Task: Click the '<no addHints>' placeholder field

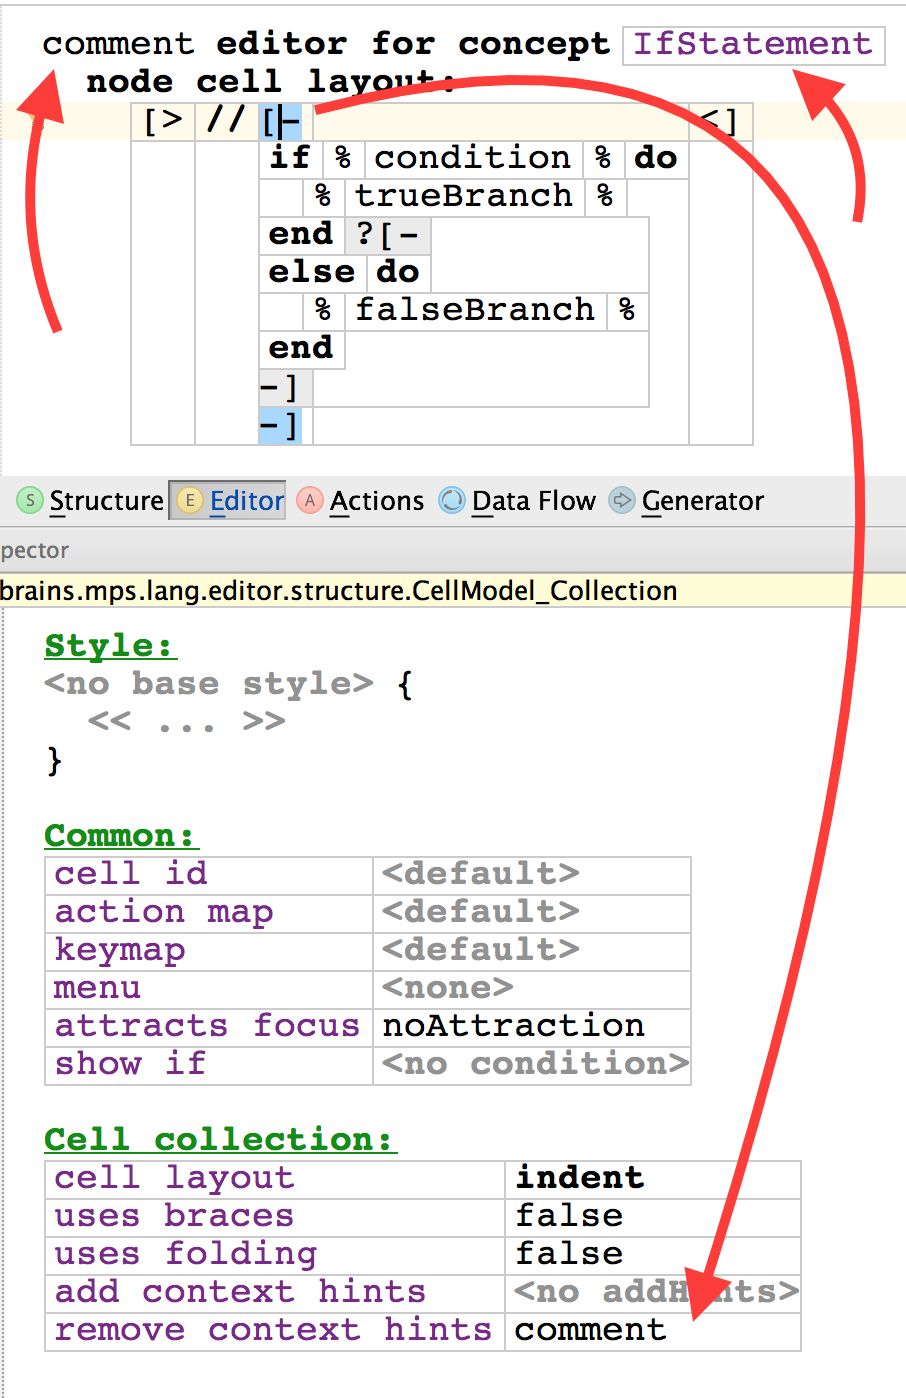Action: [655, 1292]
